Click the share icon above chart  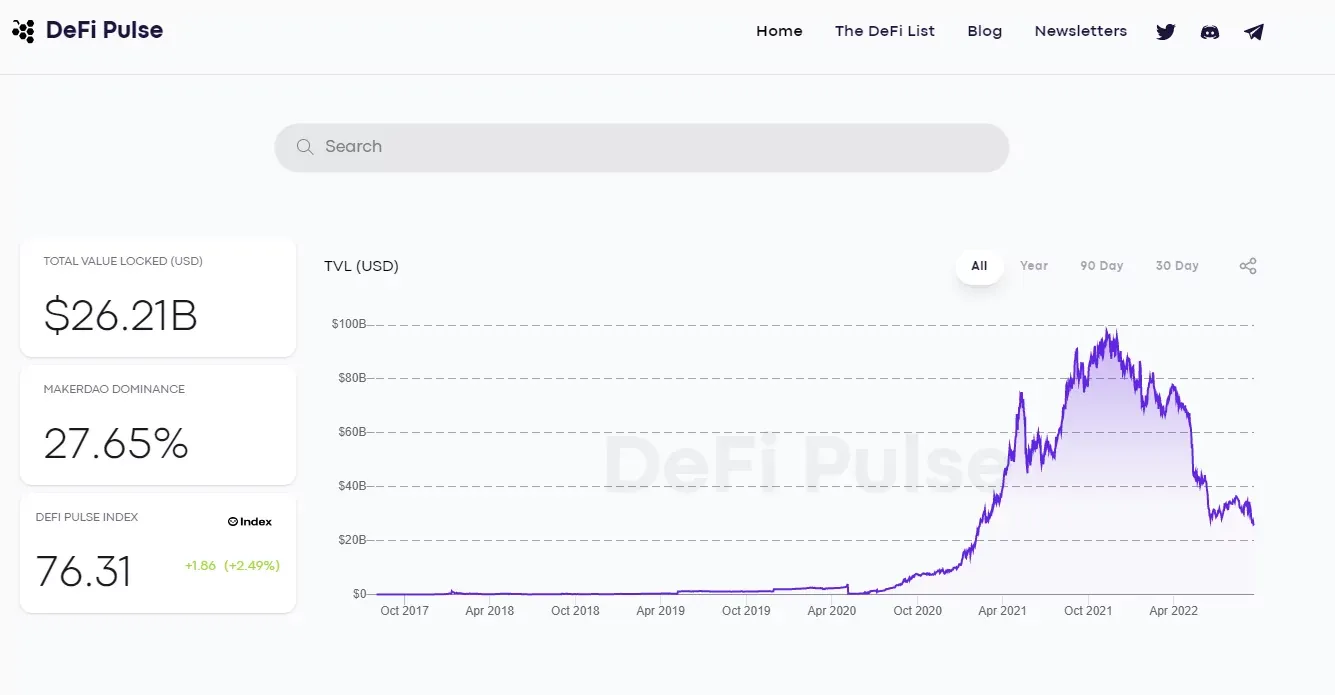click(1248, 266)
